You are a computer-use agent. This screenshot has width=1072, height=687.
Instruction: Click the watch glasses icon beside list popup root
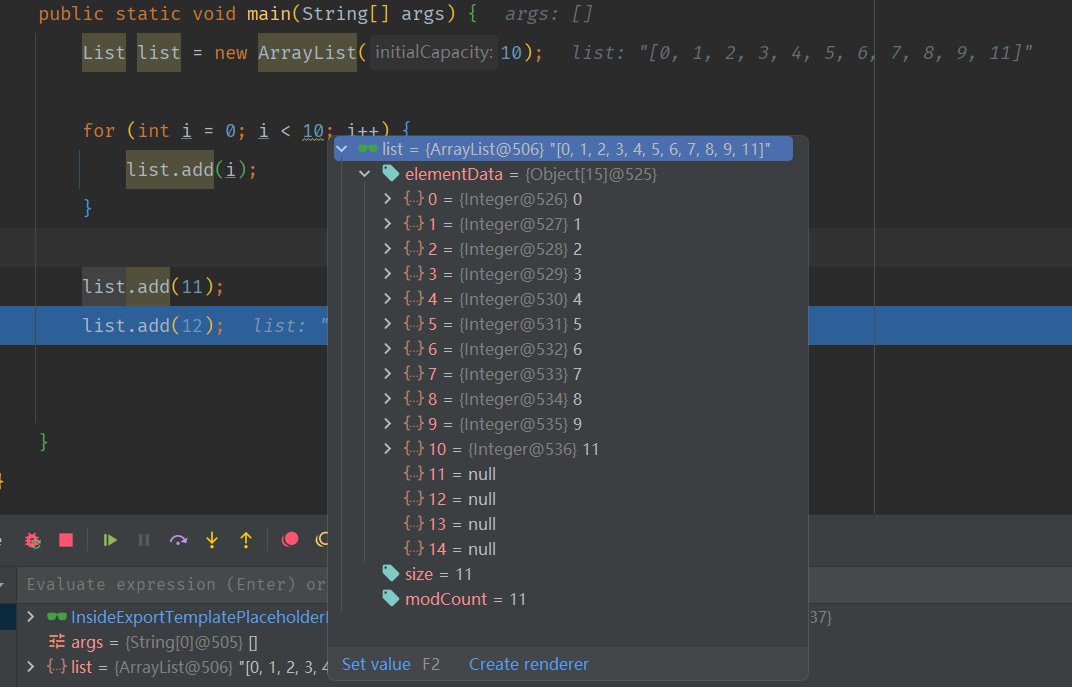pyautogui.click(x=368, y=148)
